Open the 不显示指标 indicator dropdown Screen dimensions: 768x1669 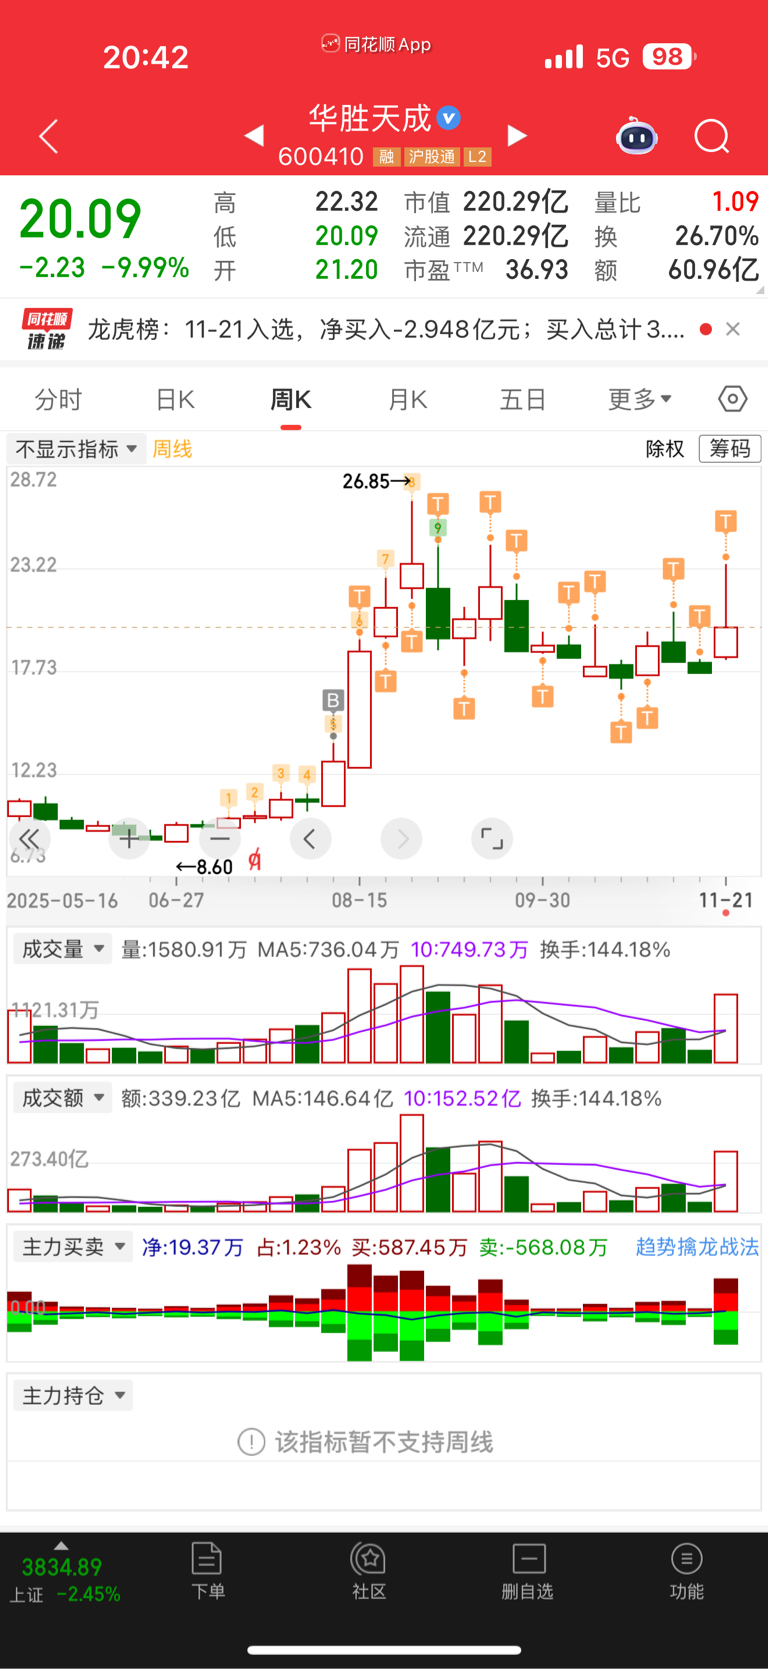[x=76, y=449]
